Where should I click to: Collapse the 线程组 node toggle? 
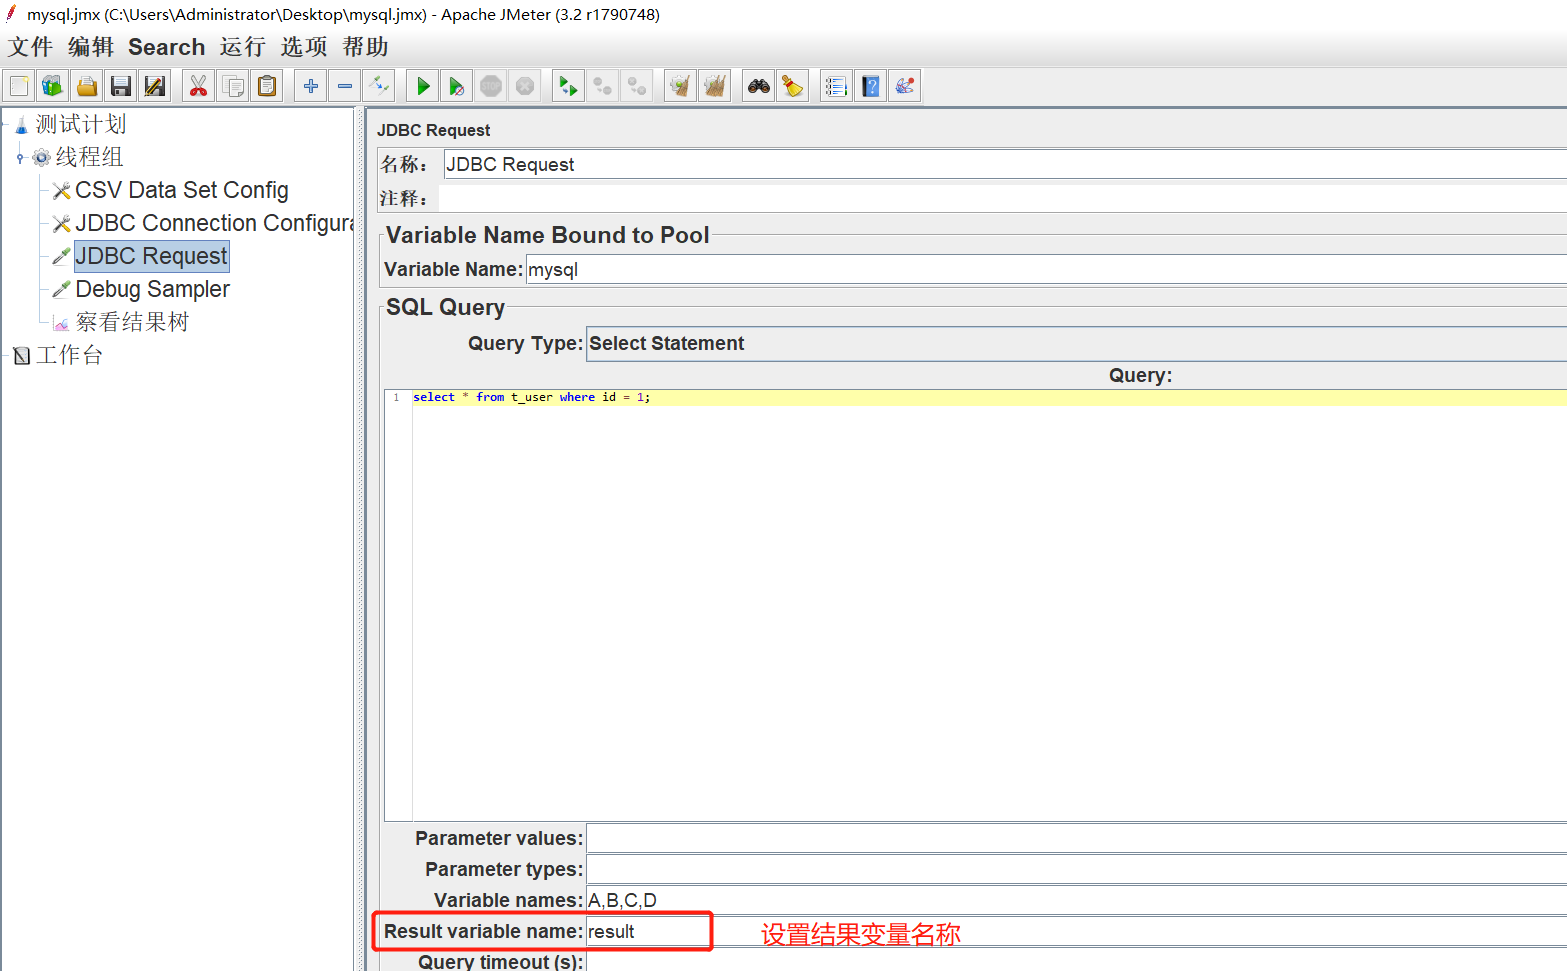point(20,157)
